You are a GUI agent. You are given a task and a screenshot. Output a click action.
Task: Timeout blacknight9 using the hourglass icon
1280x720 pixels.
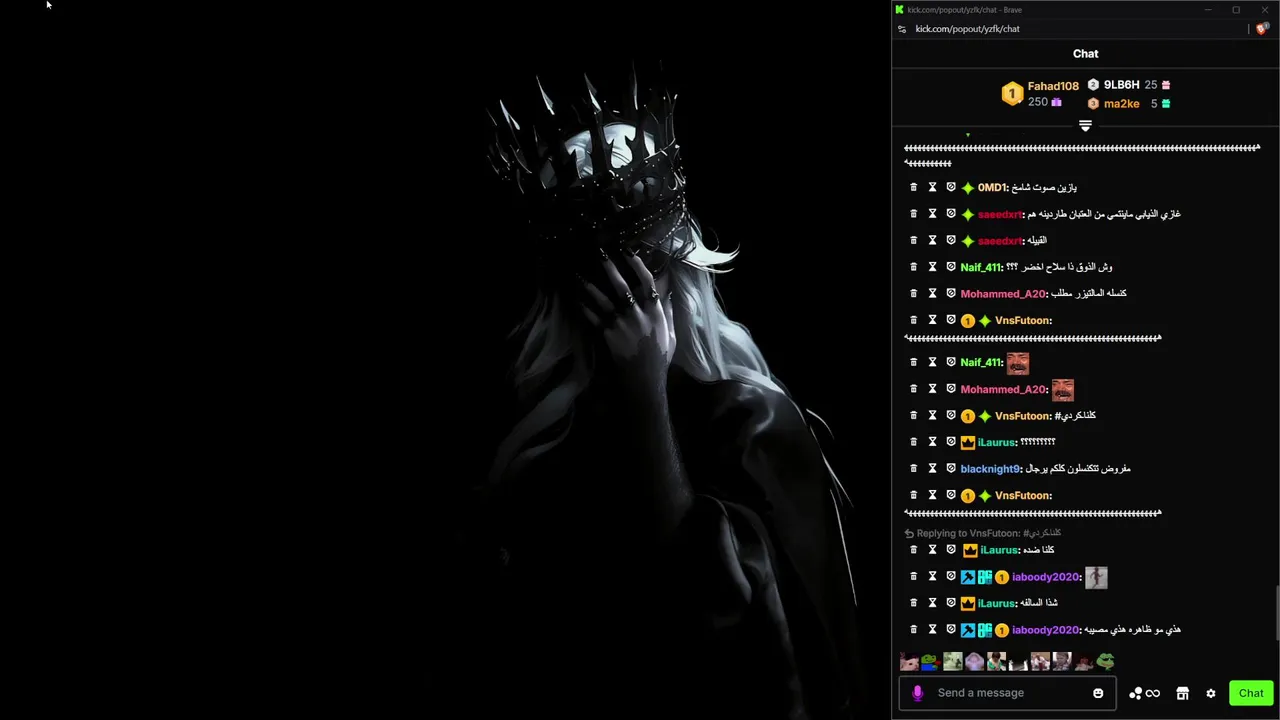[932, 468]
